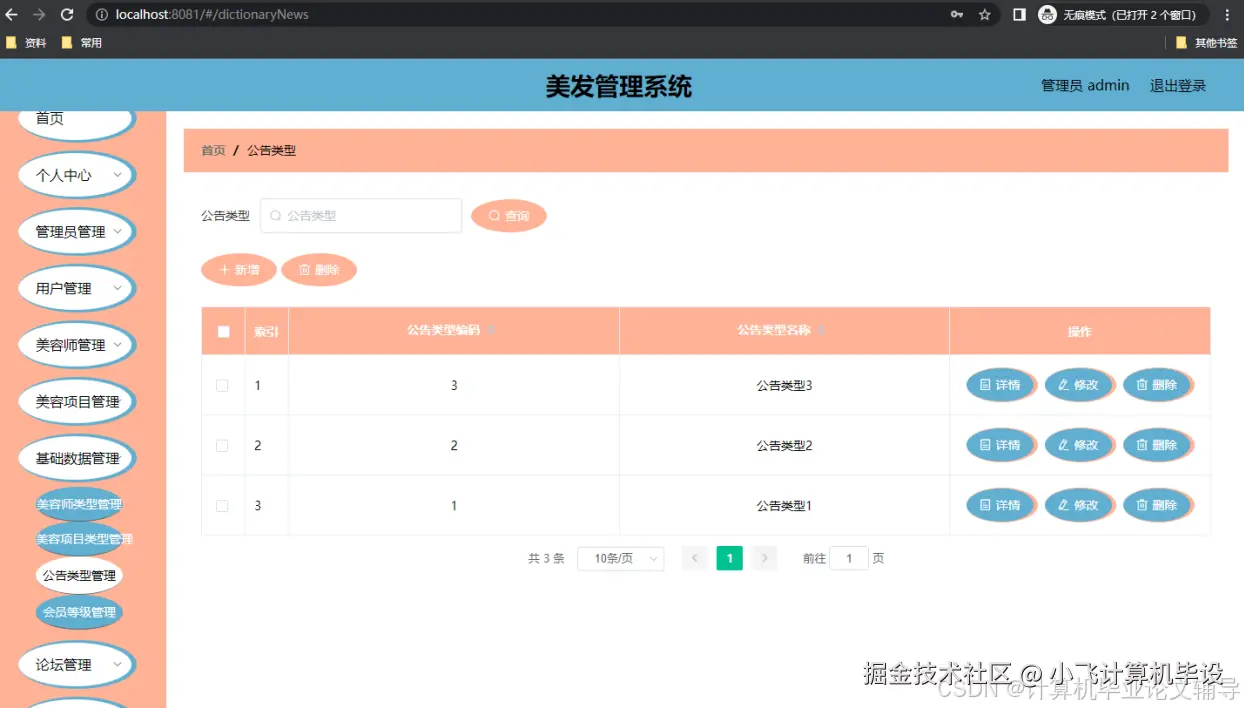
Task: Open details of 公告类型3 row
Action: (1000, 385)
